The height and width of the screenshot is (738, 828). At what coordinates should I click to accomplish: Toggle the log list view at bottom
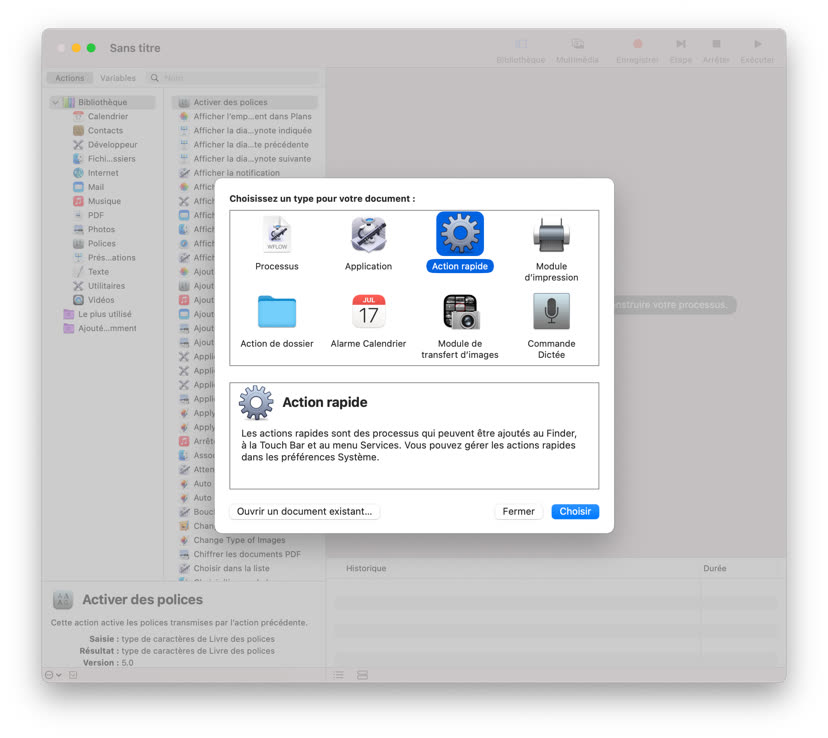[x=338, y=675]
